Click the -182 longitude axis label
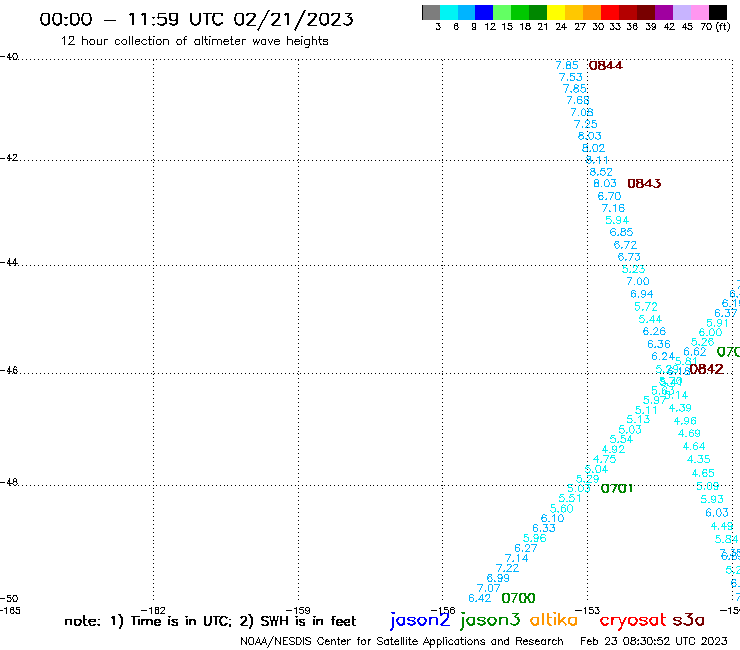 click(x=153, y=611)
